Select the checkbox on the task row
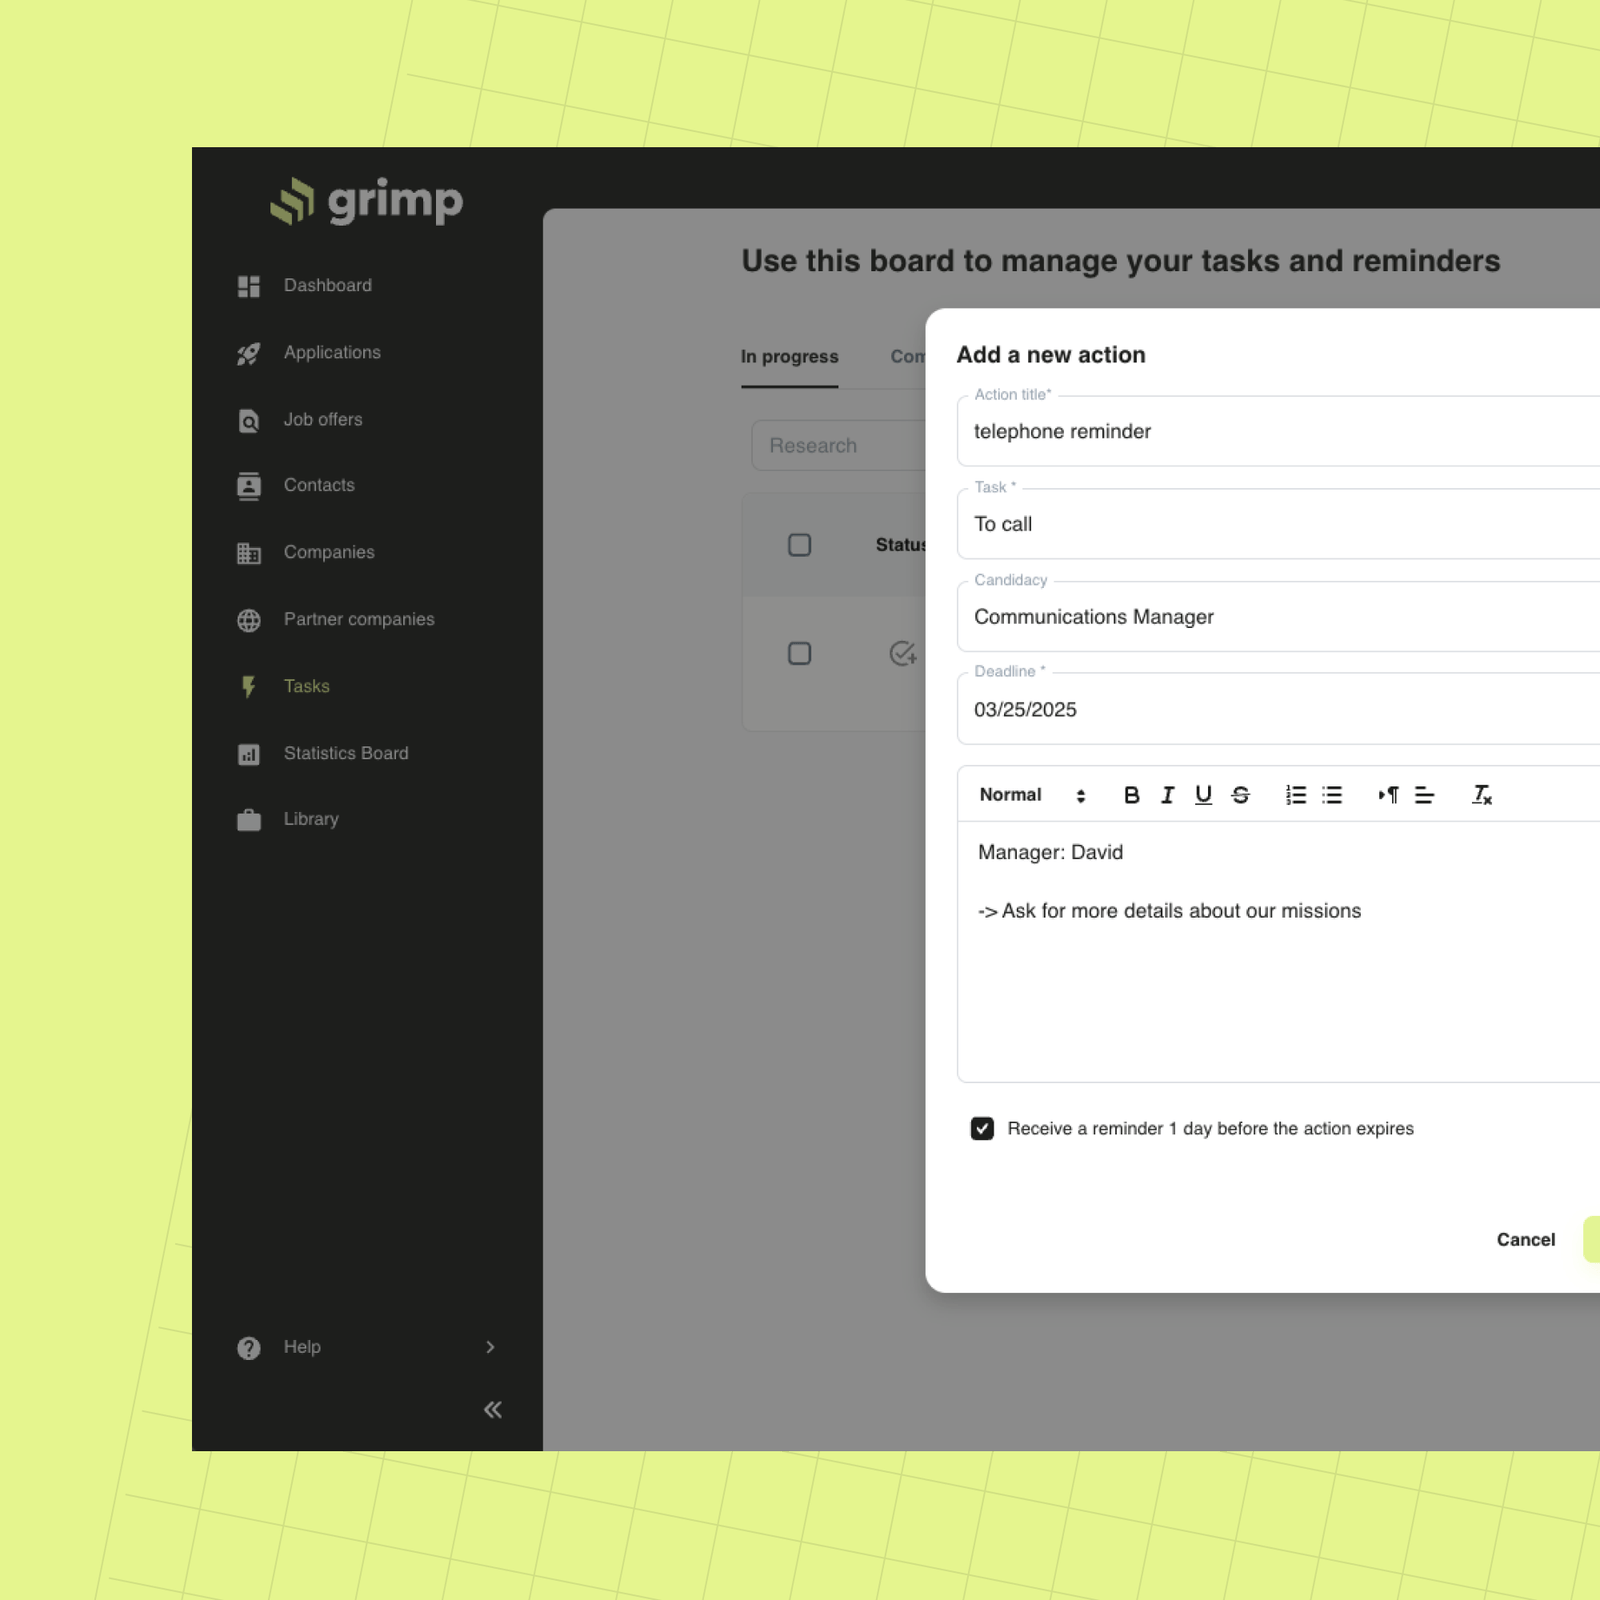Screen dimensions: 1600x1600 click(x=799, y=653)
